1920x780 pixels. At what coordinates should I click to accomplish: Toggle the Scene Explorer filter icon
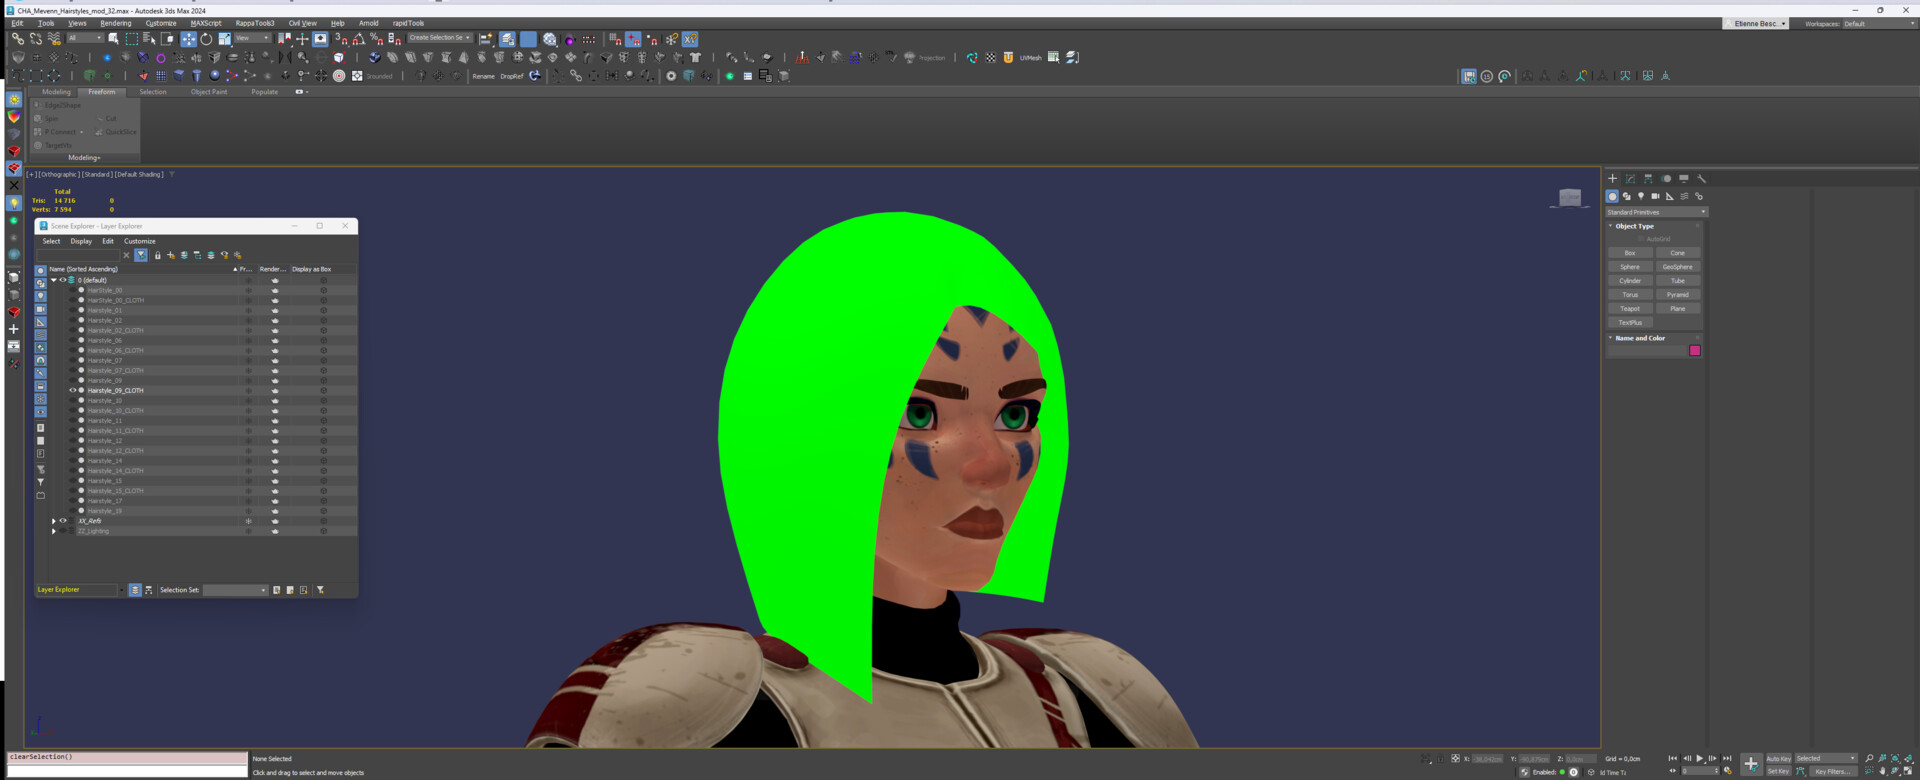coord(141,255)
